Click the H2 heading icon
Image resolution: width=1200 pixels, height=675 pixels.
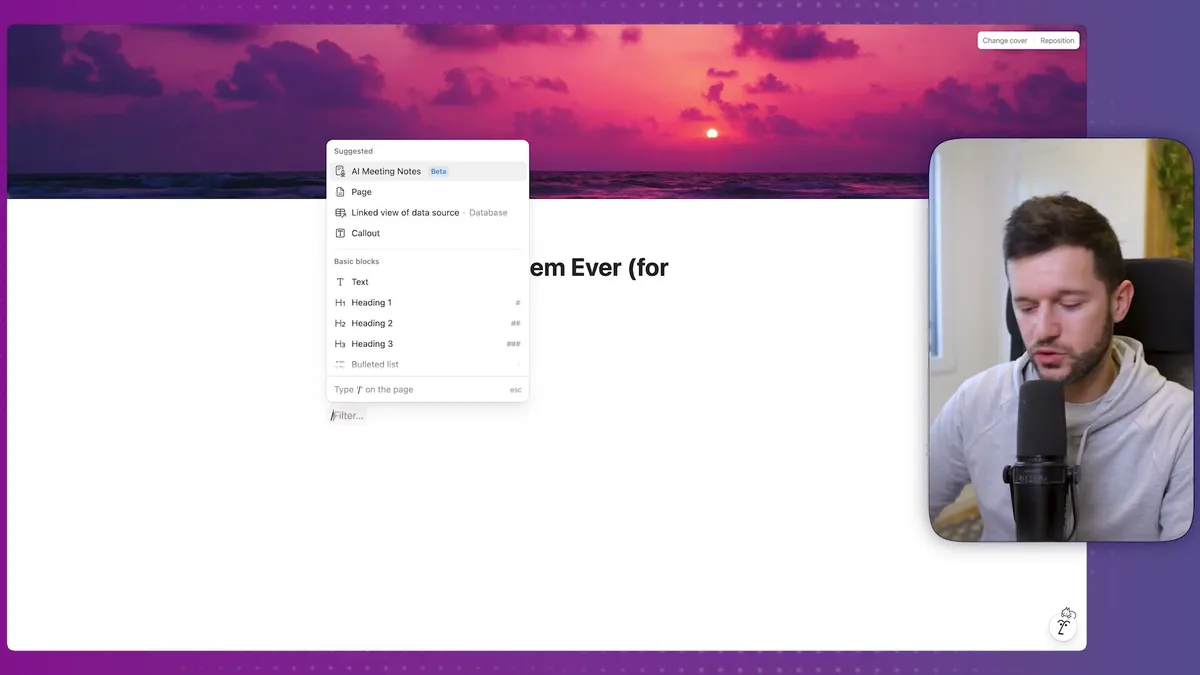click(x=340, y=324)
